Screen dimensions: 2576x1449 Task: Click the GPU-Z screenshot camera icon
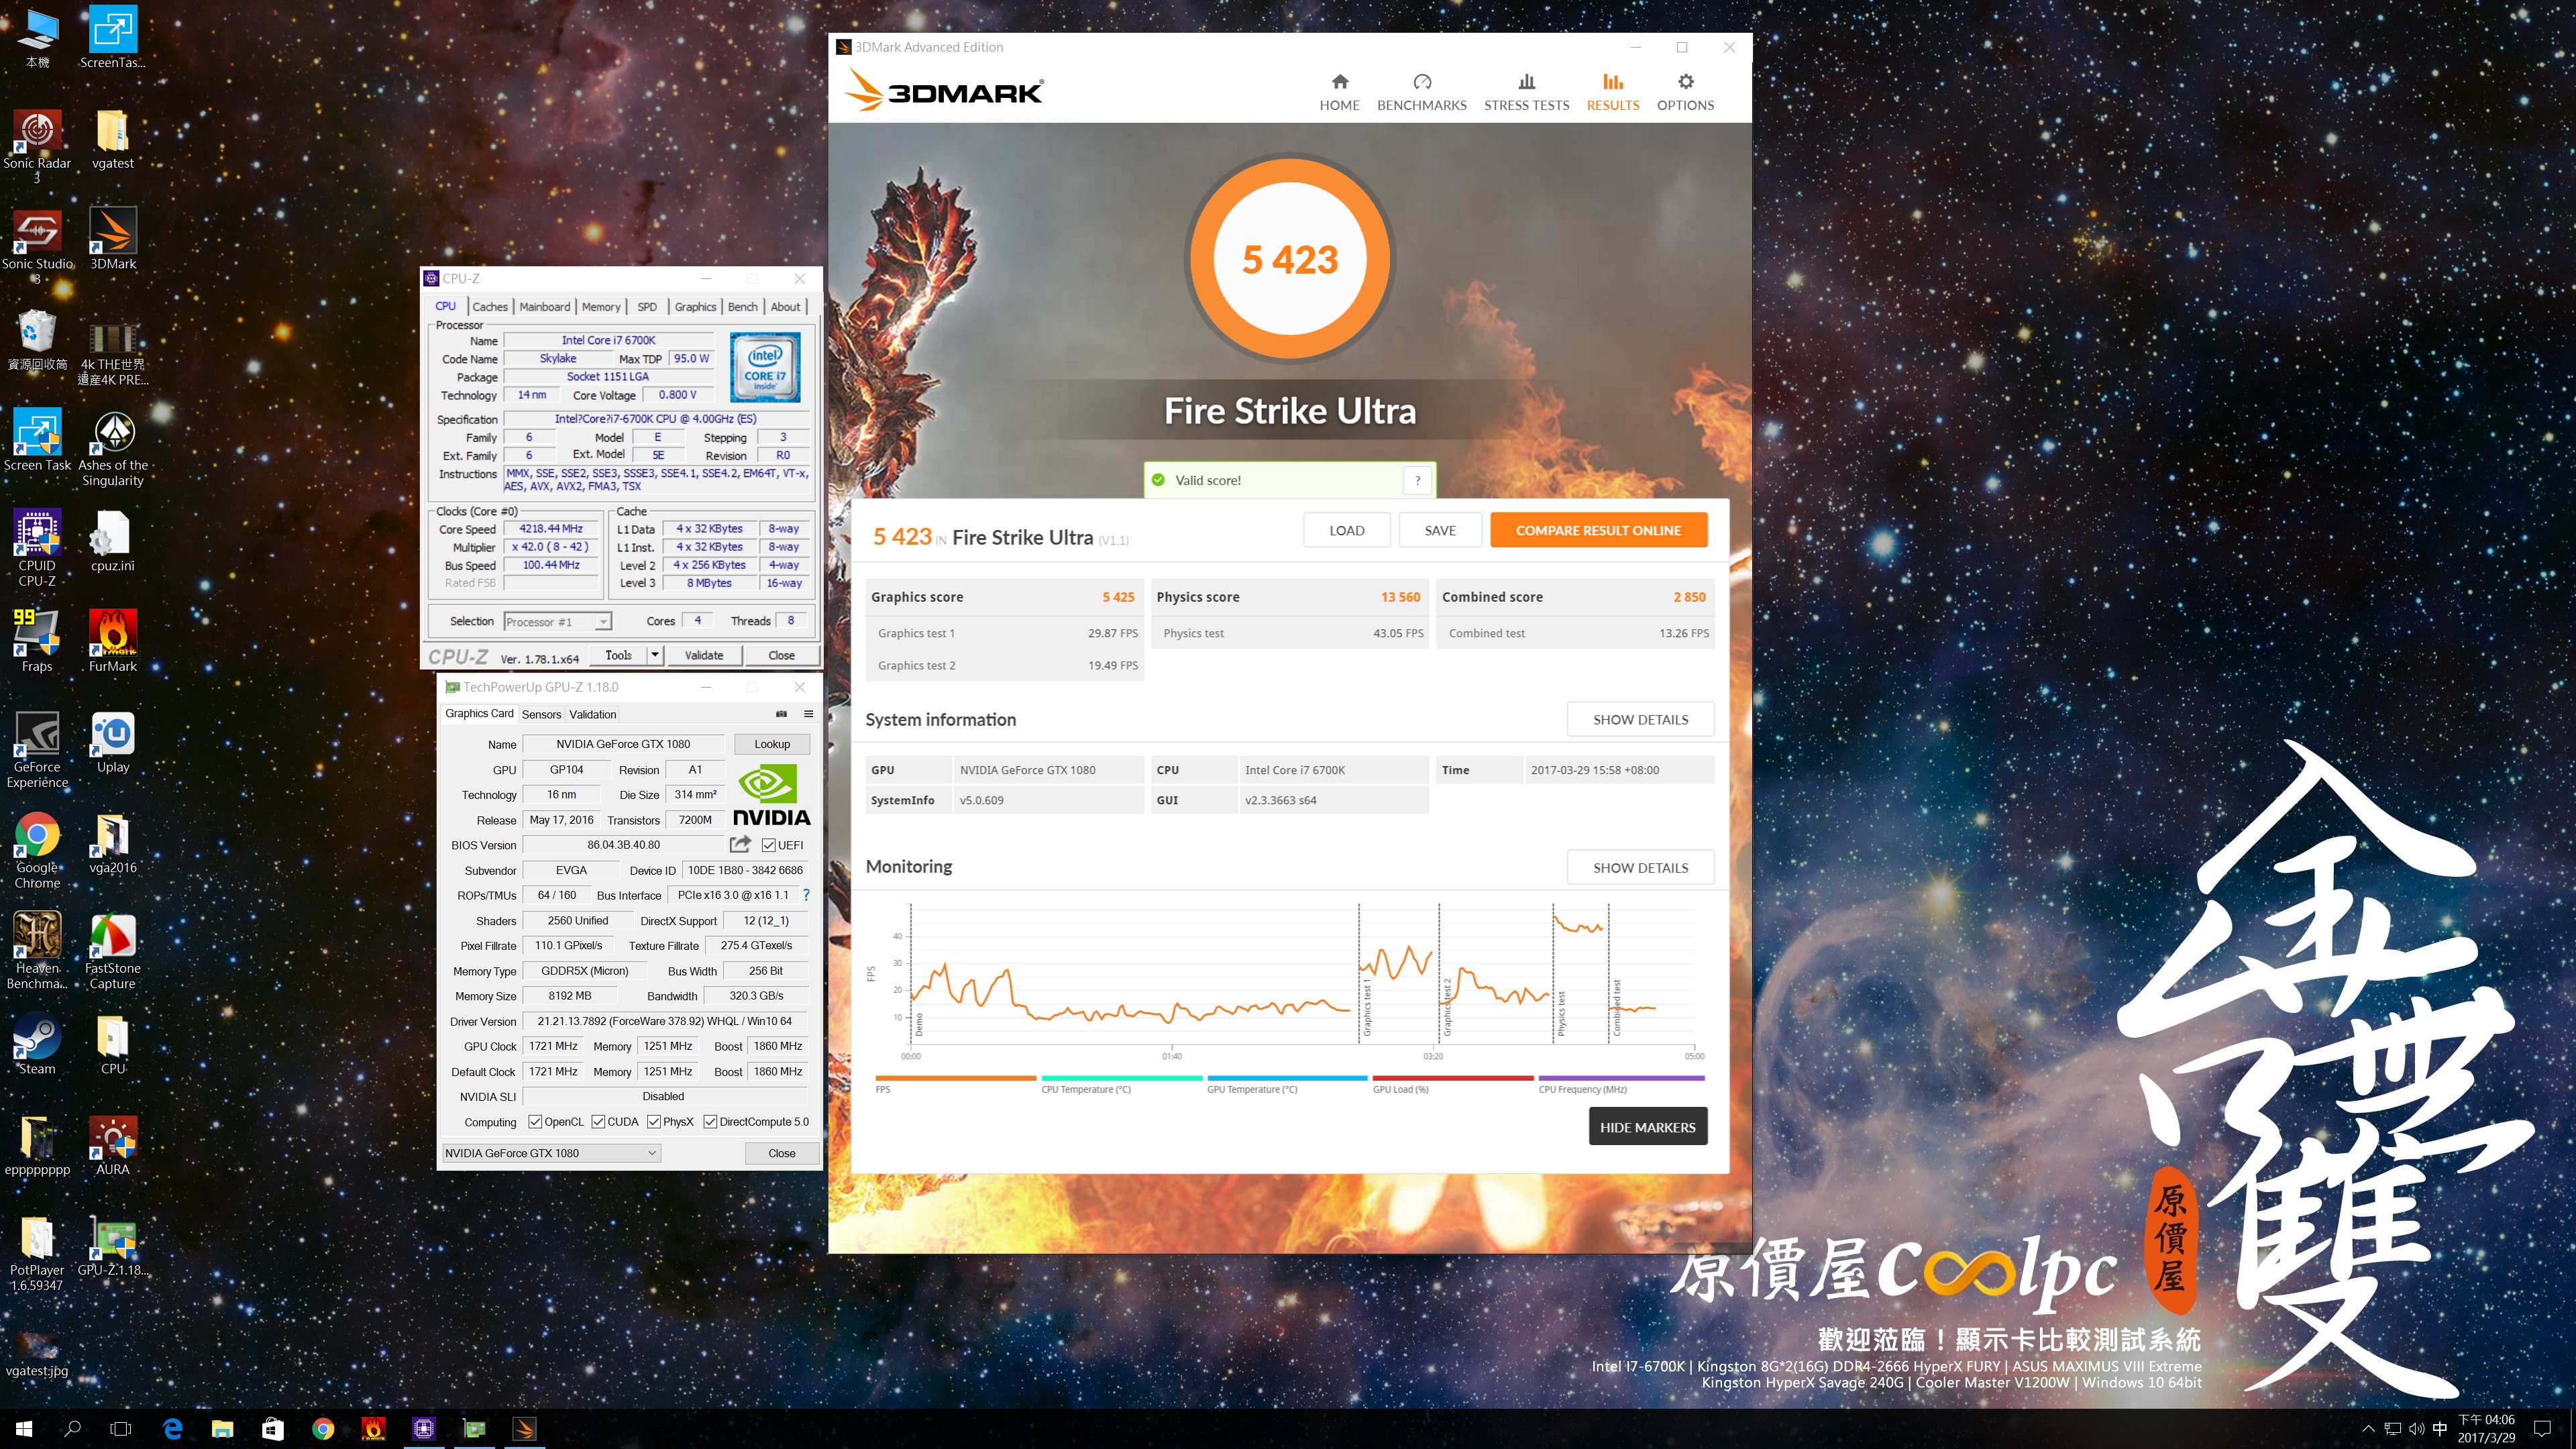pyautogui.click(x=781, y=714)
